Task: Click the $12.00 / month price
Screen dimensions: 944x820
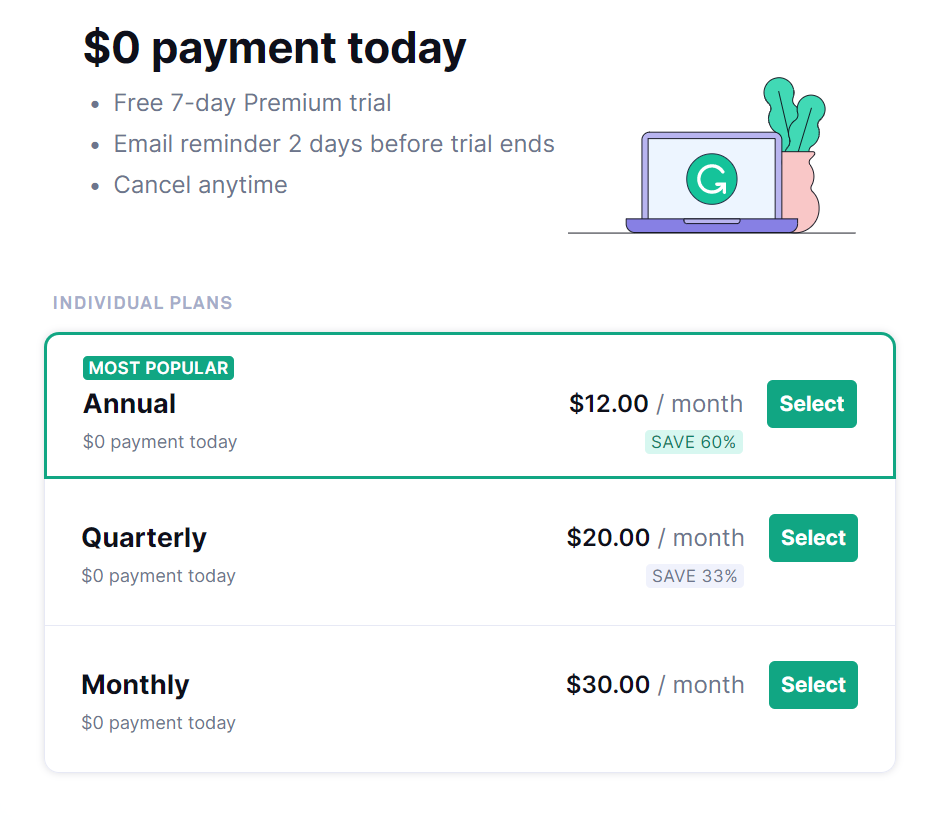Action: point(656,404)
